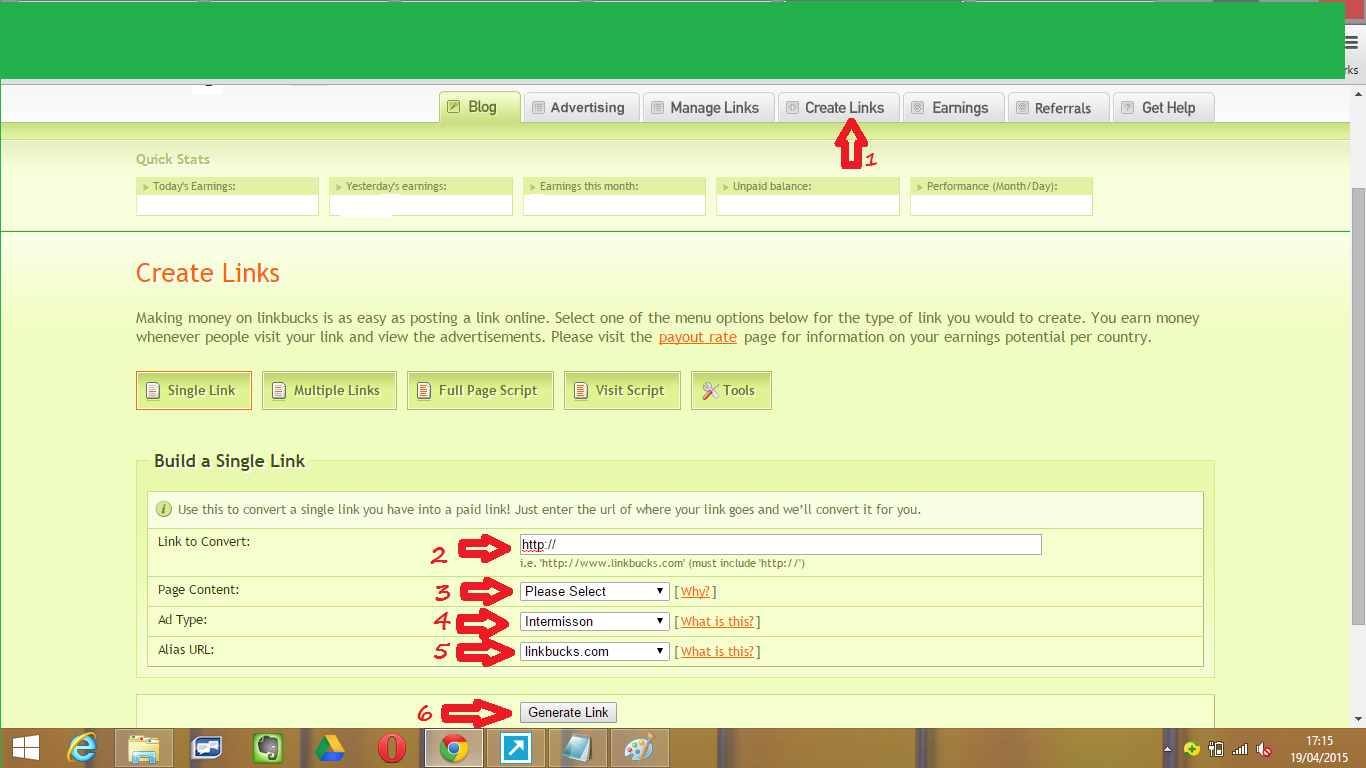Open Internet Explorer from the taskbar
Image resolution: width=1366 pixels, height=768 pixels.
pos(83,747)
